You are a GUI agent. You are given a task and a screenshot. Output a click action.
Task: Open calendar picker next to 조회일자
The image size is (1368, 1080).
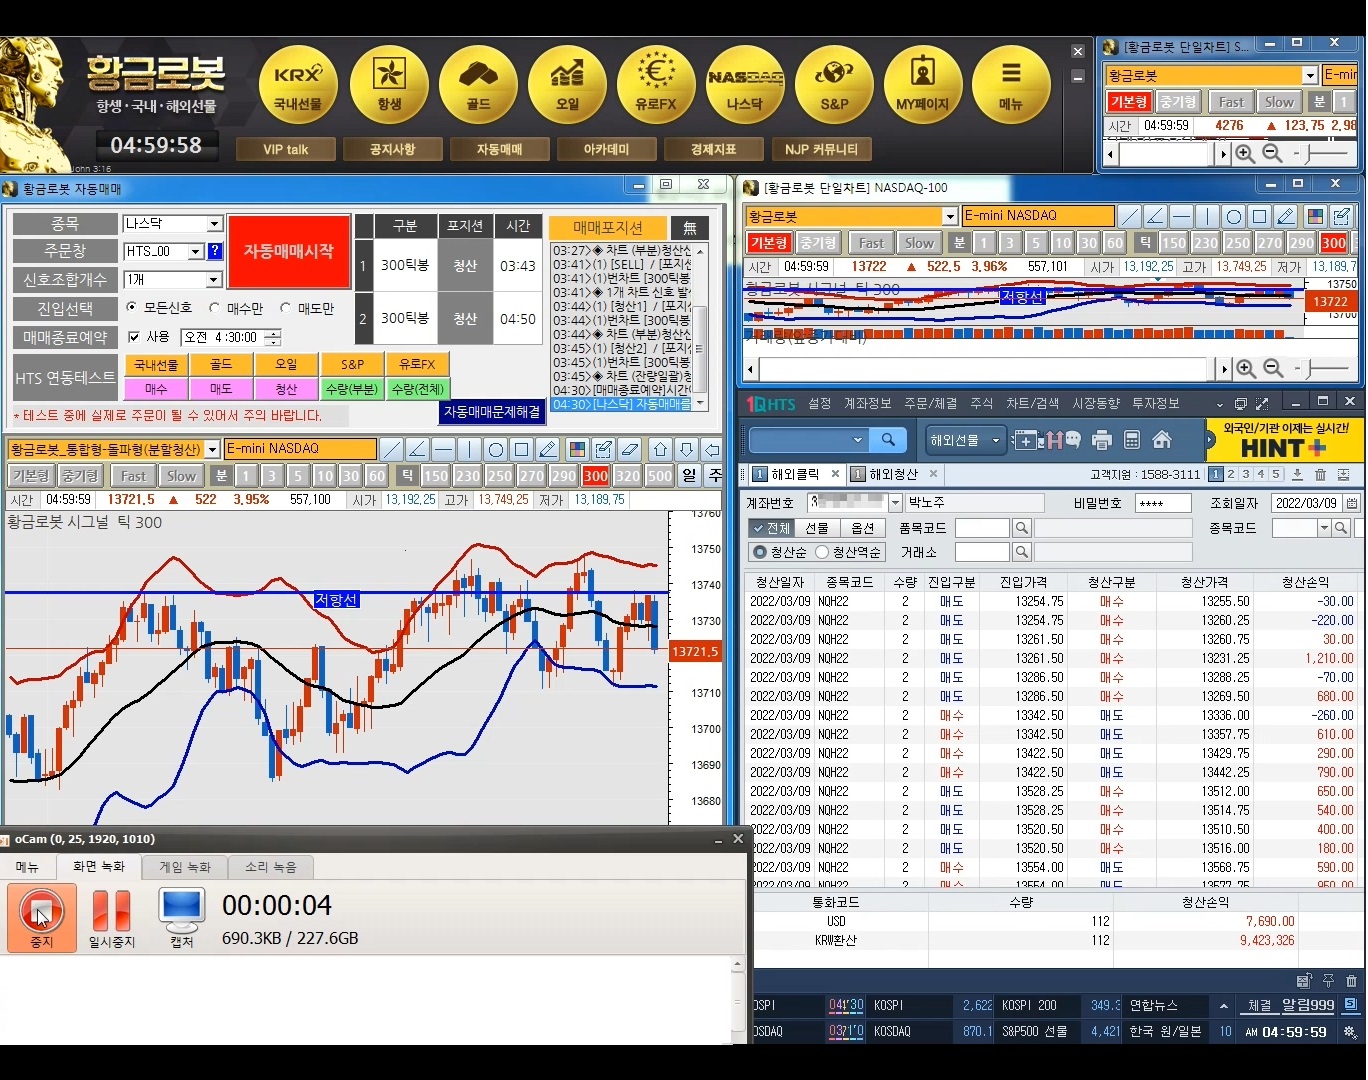click(1352, 503)
